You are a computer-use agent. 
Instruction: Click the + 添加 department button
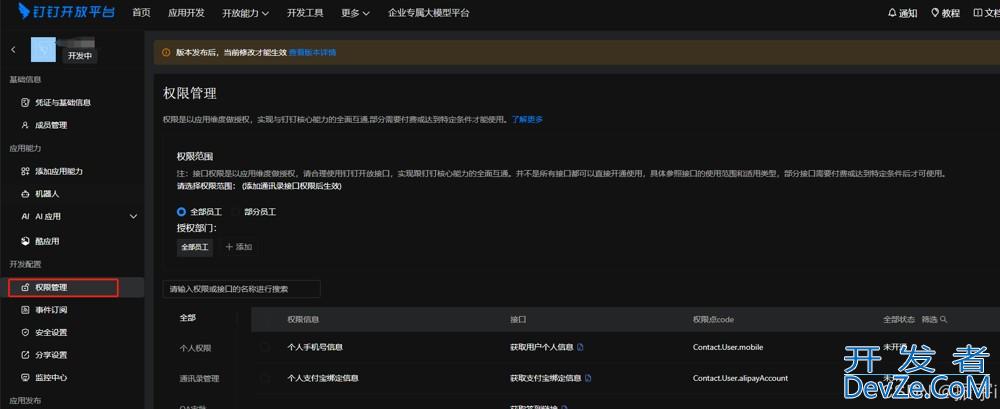point(239,246)
